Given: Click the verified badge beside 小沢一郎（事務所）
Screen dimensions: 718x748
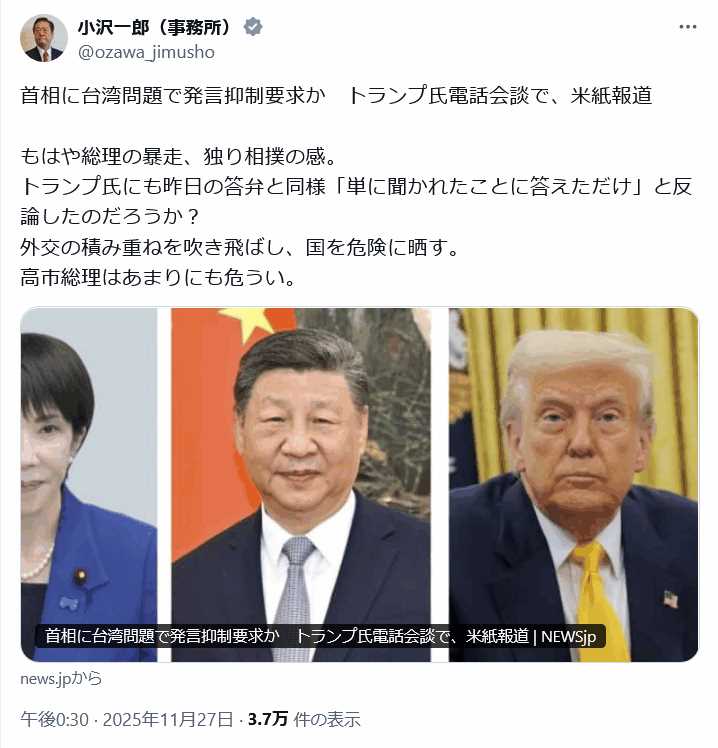Looking at the screenshot, I should [253, 27].
